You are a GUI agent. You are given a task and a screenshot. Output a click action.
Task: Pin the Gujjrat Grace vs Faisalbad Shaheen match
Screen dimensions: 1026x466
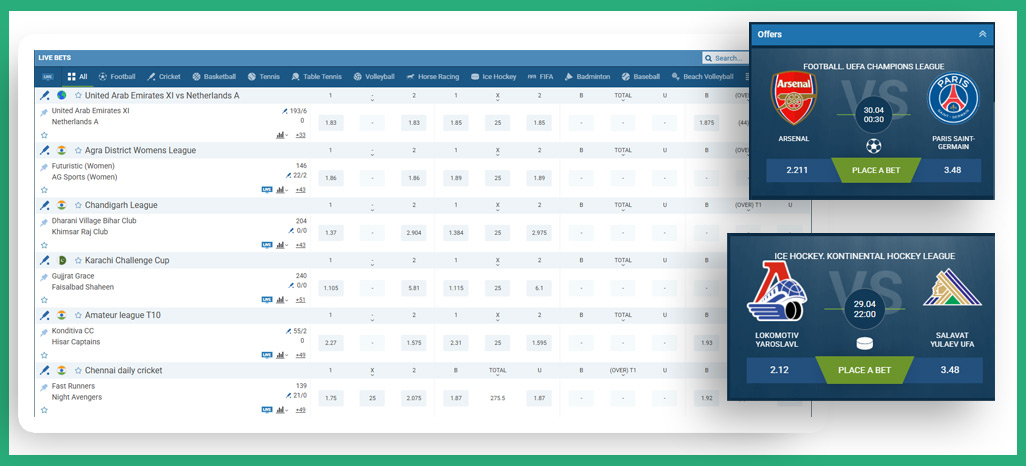point(44,276)
